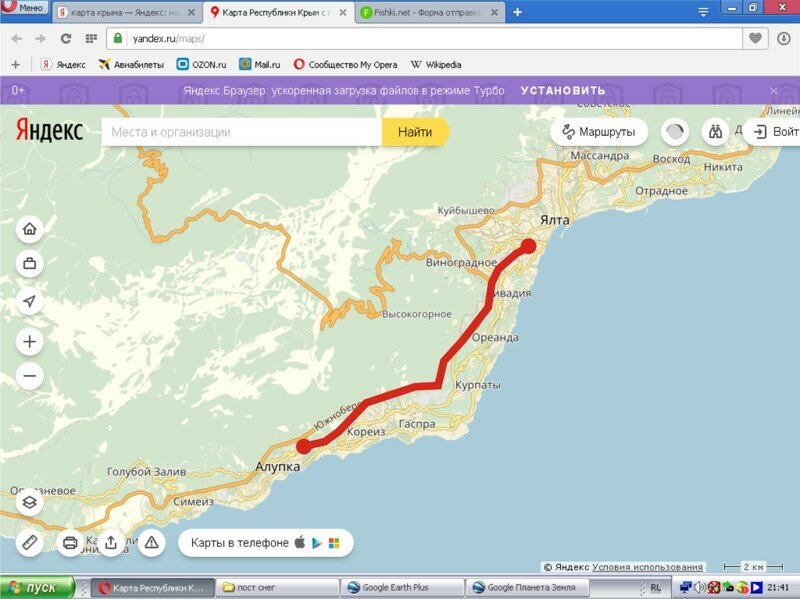Click the Алупка label on the map
Image resolution: width=800 pixels, height=599 pixels.
click(x=278, y=466)
